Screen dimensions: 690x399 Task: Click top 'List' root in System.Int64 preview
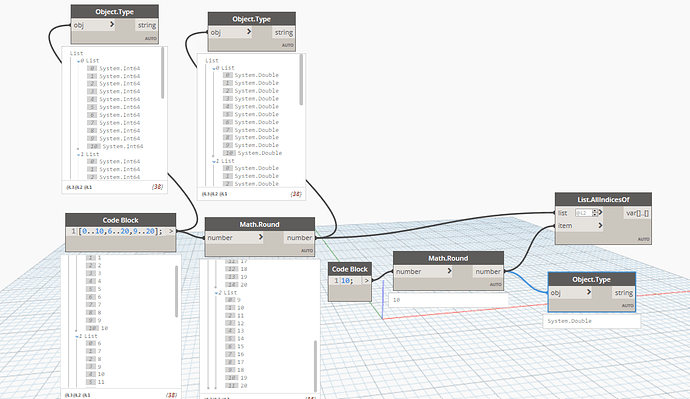coord(77,53)
